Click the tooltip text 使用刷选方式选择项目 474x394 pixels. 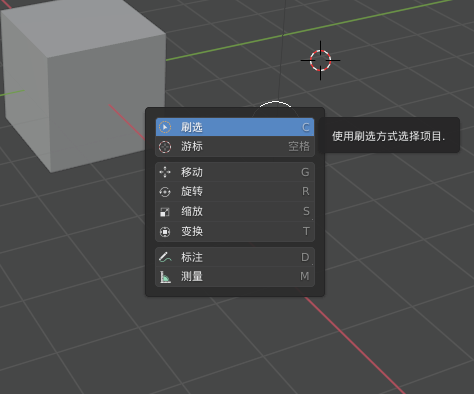point(389,136)
